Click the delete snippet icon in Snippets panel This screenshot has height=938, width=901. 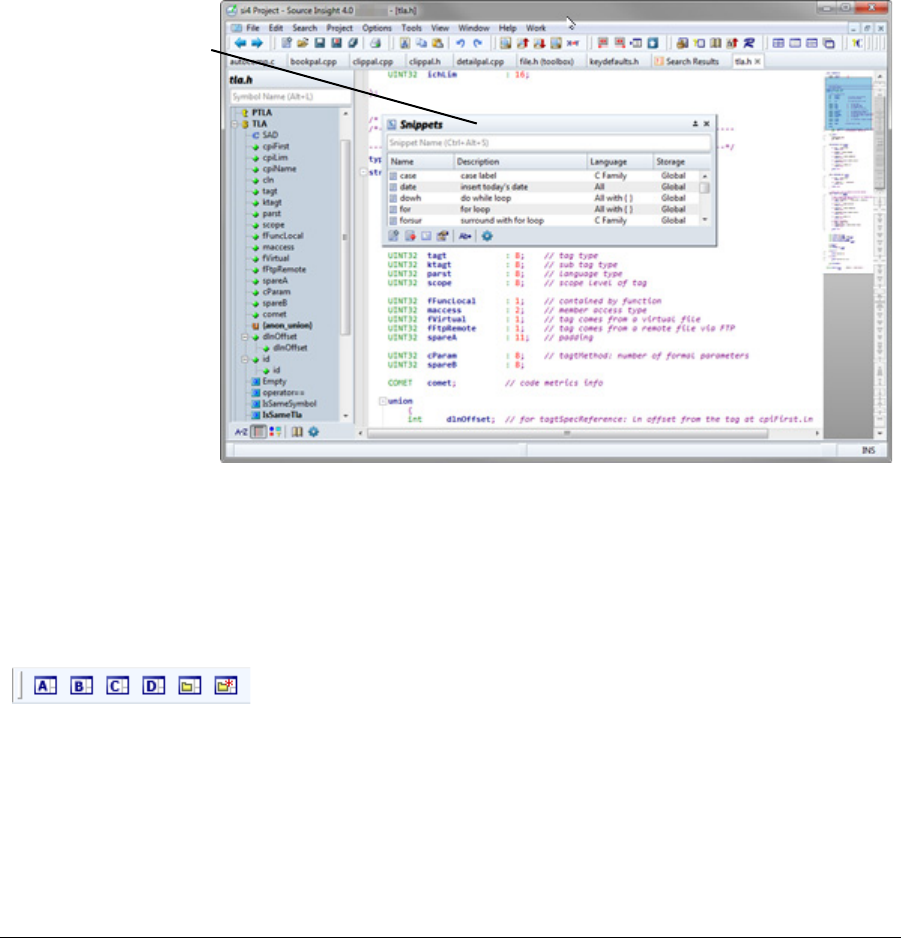pyautogui.click(x=410, y=236)
